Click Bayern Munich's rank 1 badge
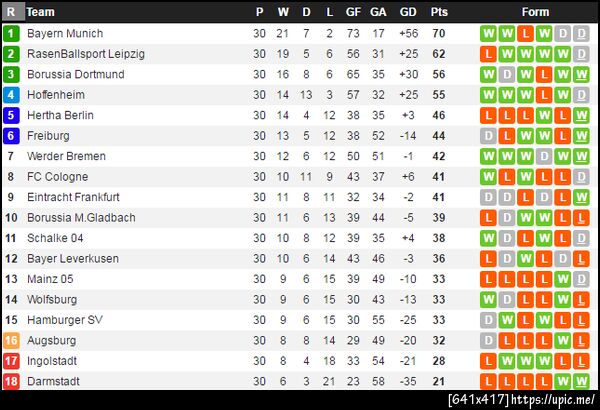The height and width of the screenshot is (410, 600). (x=11, y=33)
